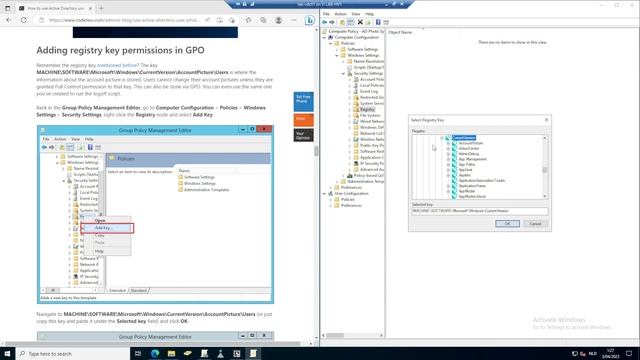Open new tab with plus button
This screenshot has width=640, height=360.
click(x=101, y=8)
